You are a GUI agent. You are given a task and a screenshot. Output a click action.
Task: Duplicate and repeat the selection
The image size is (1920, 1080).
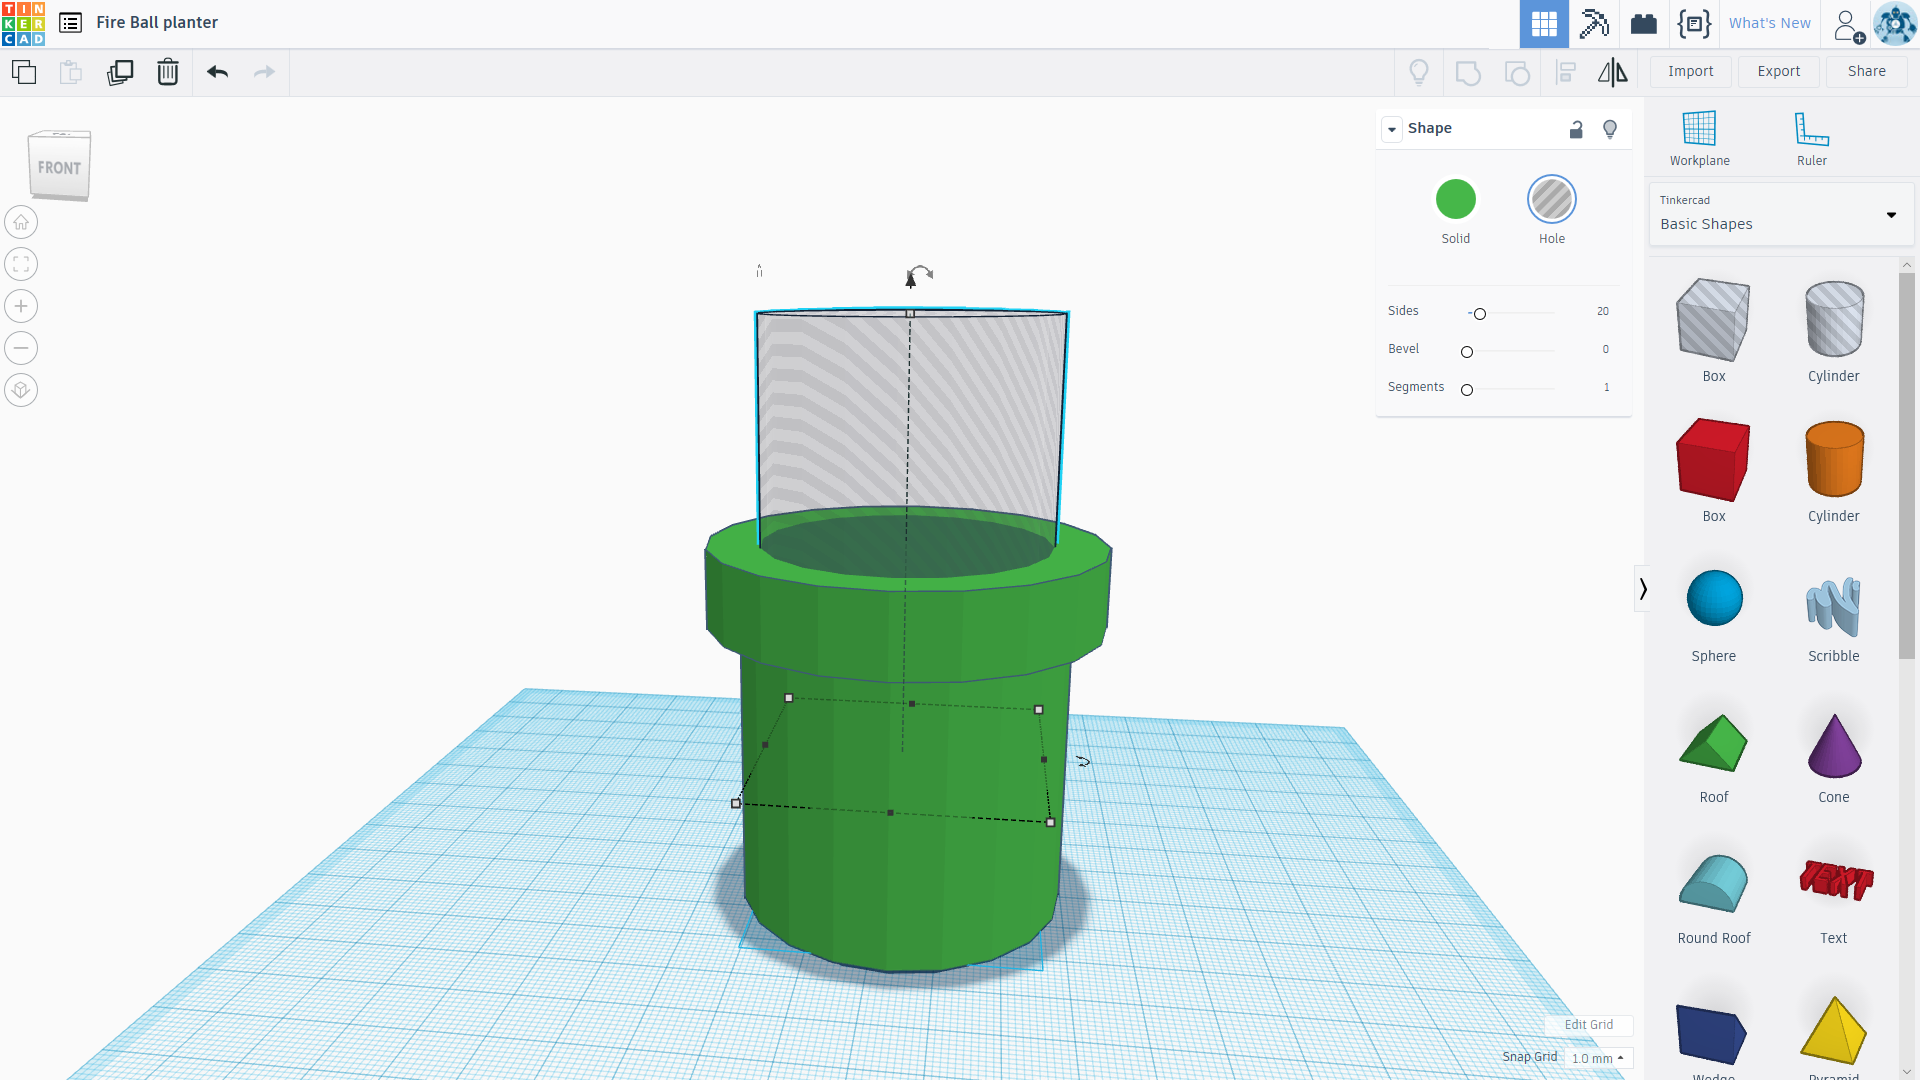pyautogui.click(x=120, y=72)
